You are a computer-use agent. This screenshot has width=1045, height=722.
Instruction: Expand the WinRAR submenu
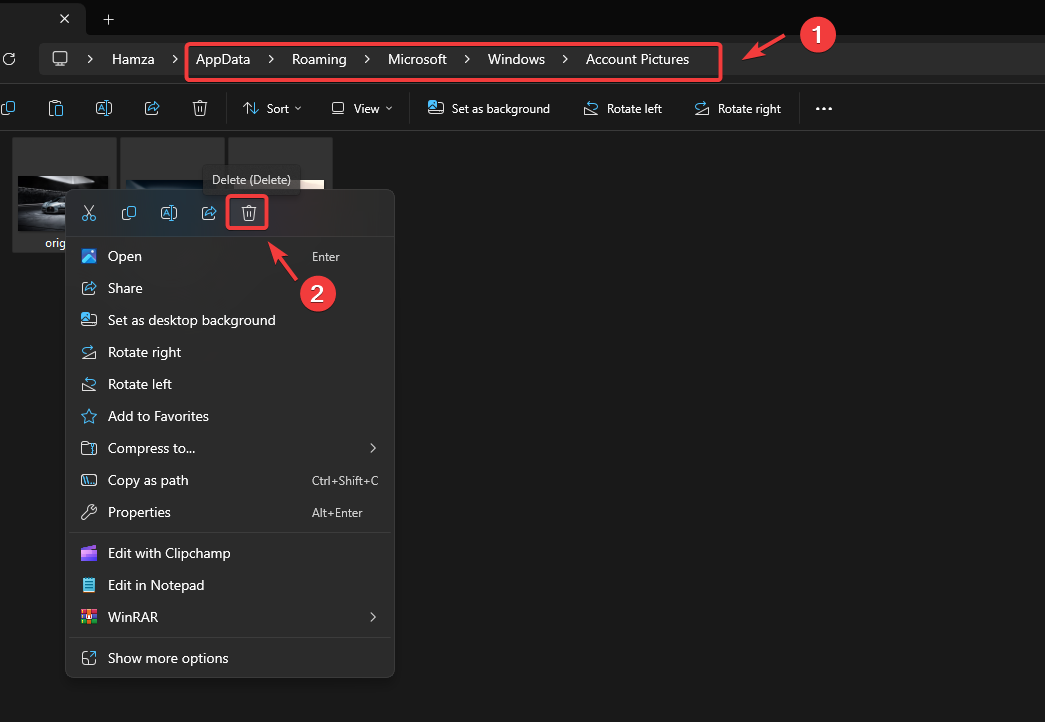pos(373,617)
